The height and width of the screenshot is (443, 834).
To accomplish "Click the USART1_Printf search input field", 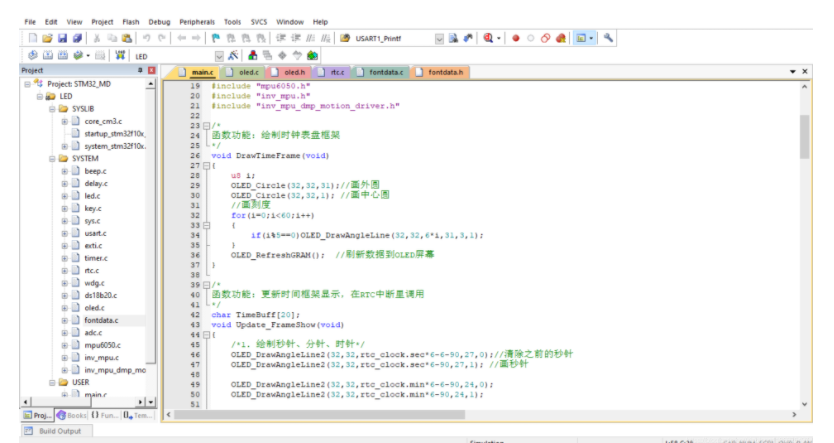I will click(394, 39).
